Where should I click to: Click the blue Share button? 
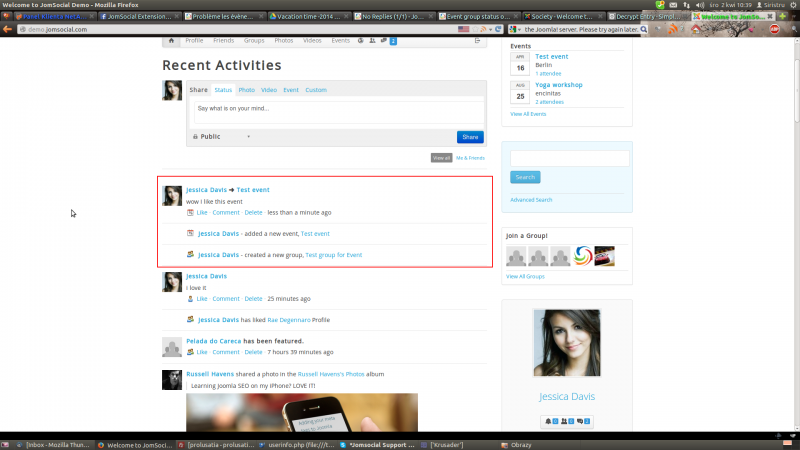470,137
